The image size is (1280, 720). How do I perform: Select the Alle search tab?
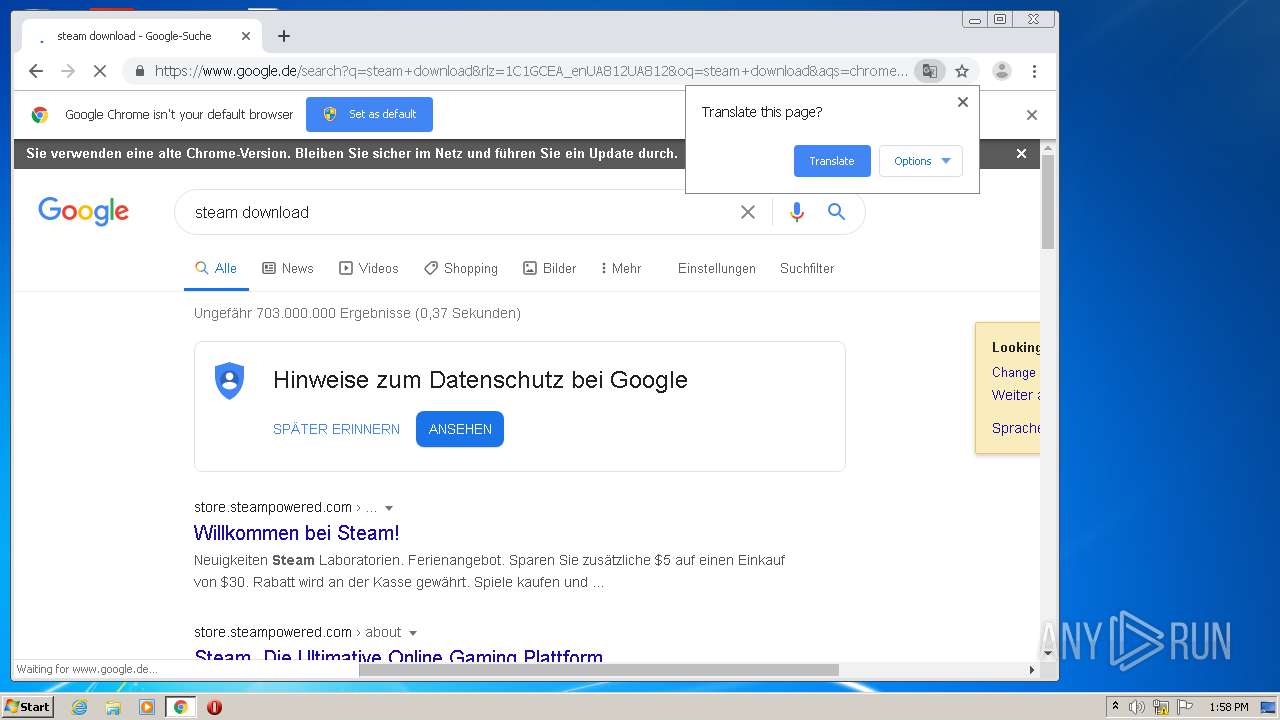click(216, 268)
